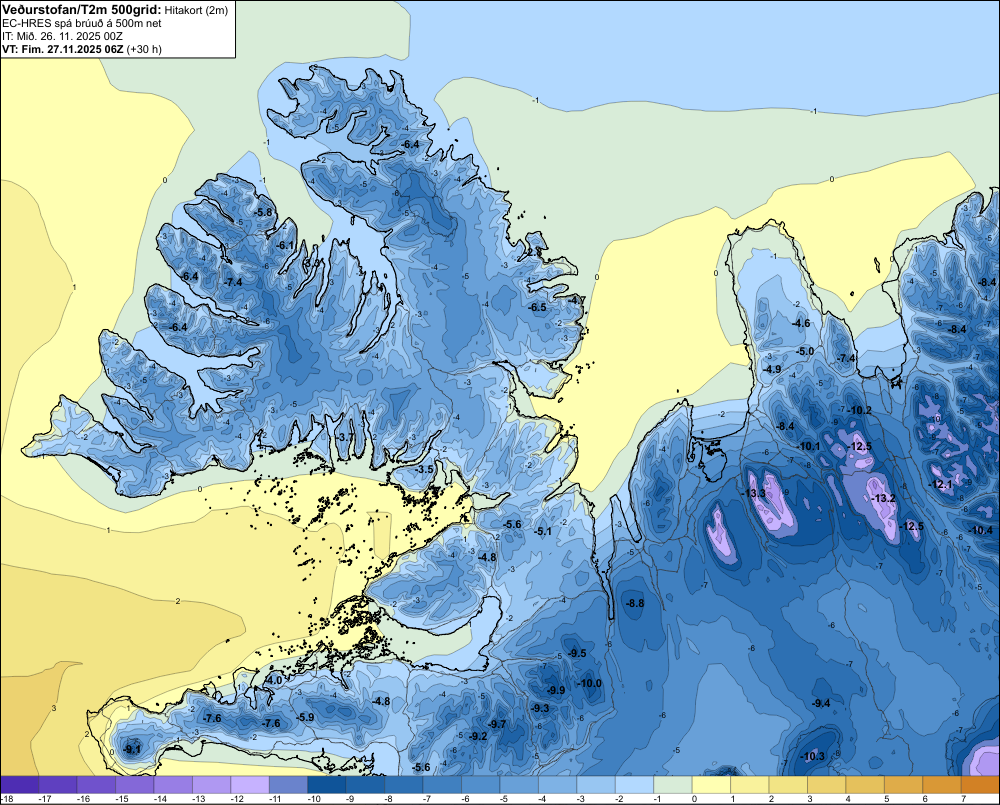This screenshot has height=805, width=1000.
Task: Click the -6.1 temperature value on the map
Action: (284, 246)
